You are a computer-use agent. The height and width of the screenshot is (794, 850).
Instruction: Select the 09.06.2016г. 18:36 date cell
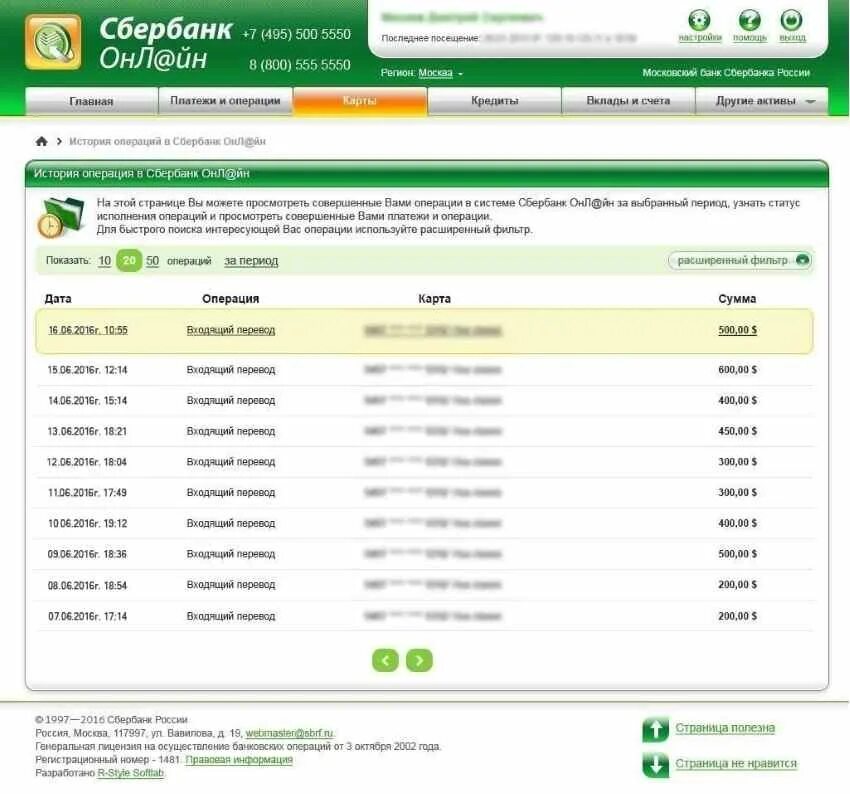pyautogui.click(x=87, y=554)
